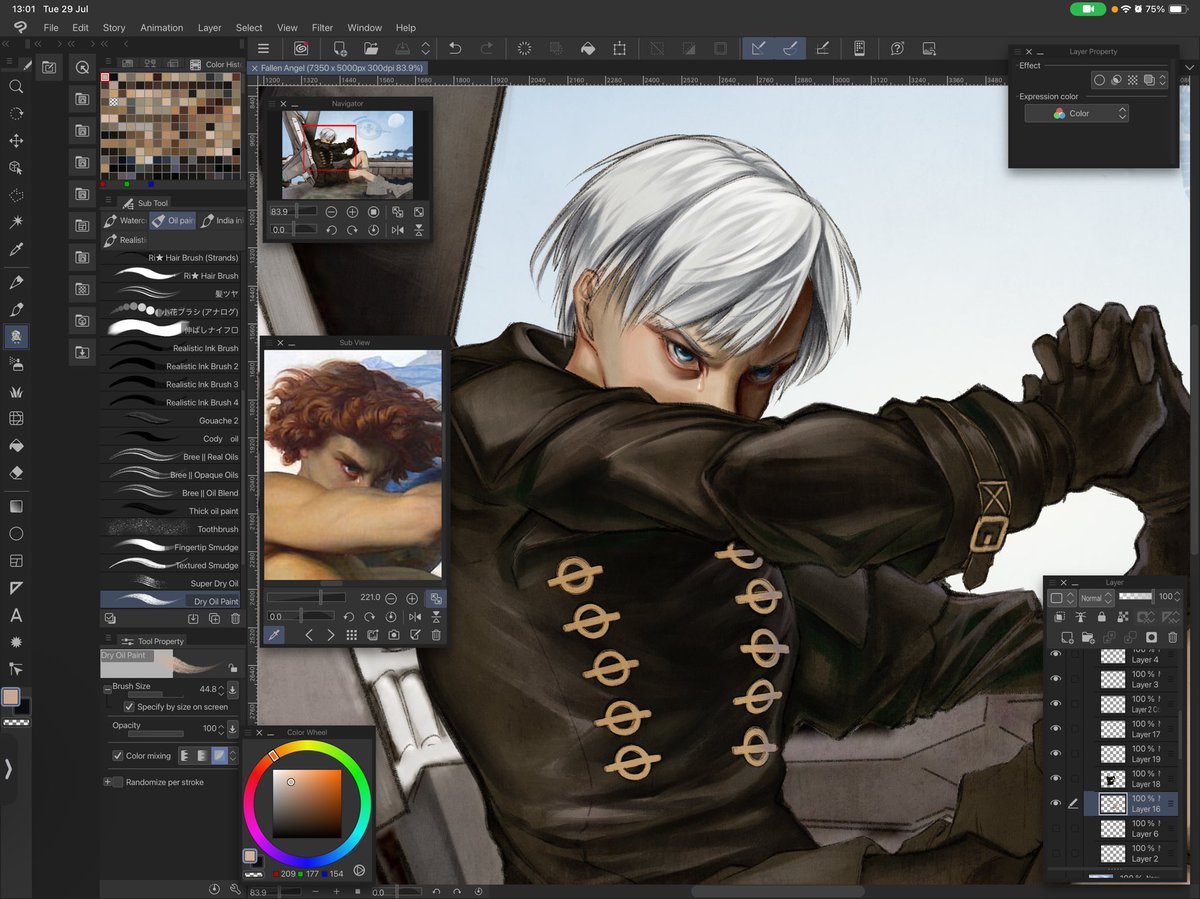The width and height of the screenshot is (1200, 899).
Task: Select the Eyedropper tool in toolbar
Action: tap(16, 249)
